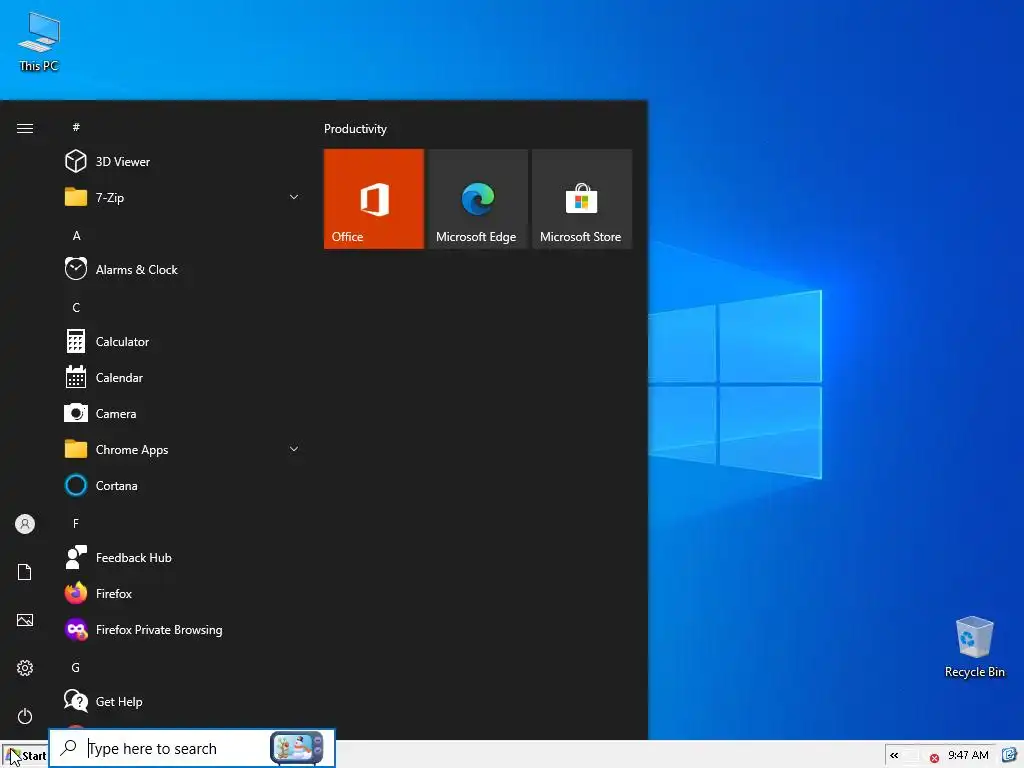Screen dimensions: 1024x768
Task: Open Alarms & Clock icon
Action: (x=76, y=269)
